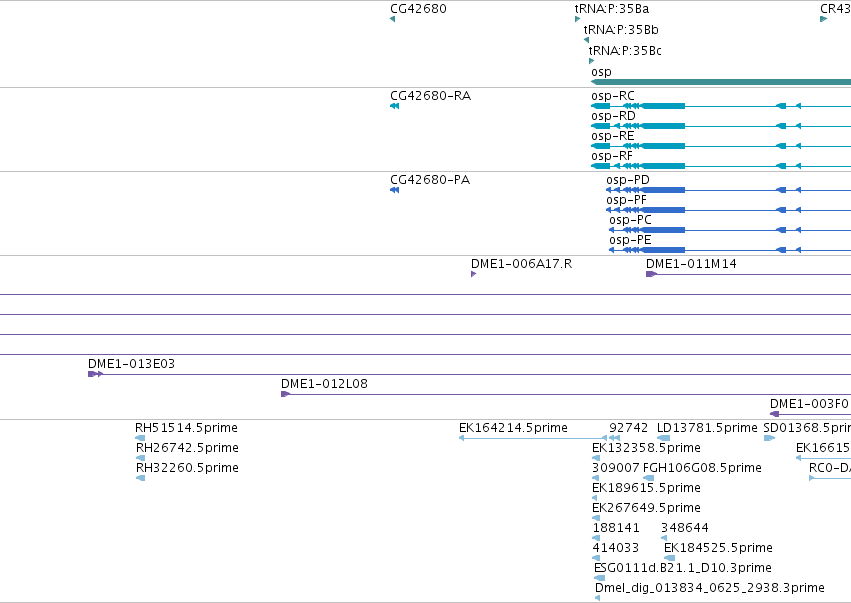Select the DME1-003F0 clone label
This screenshot has width=851, height=603.
pos(809,404)
